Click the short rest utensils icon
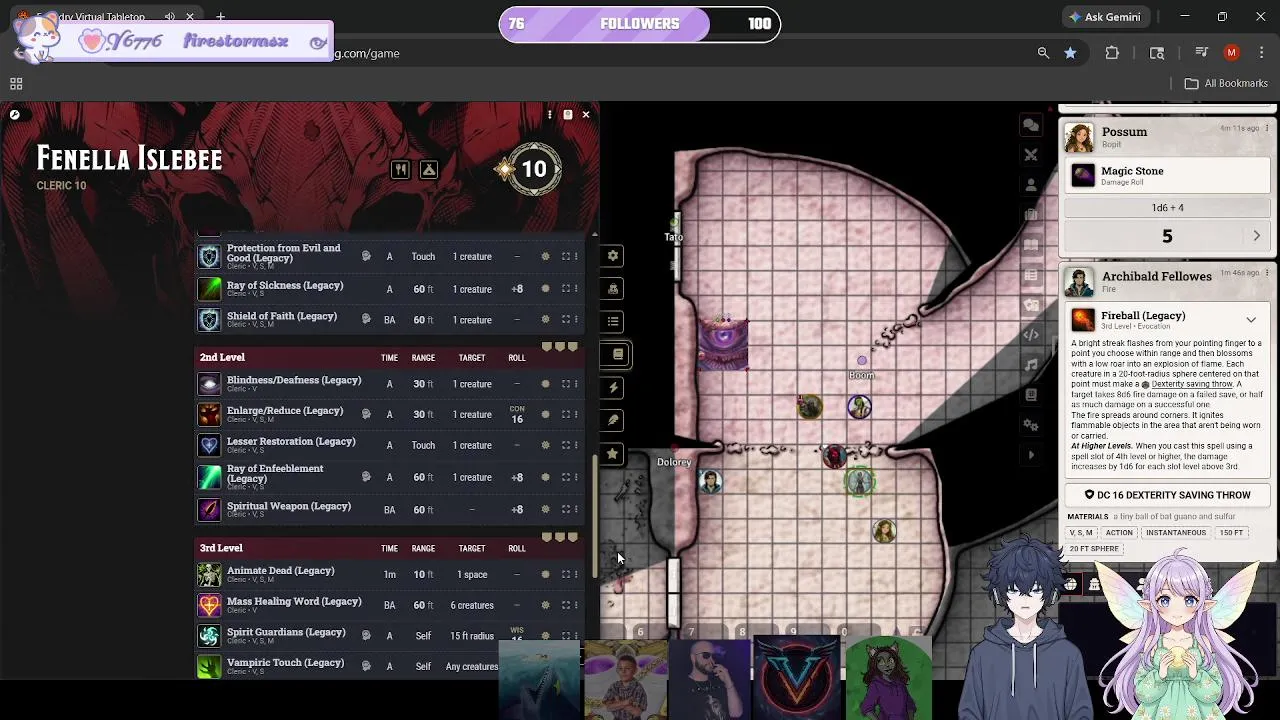 [400, 170]
